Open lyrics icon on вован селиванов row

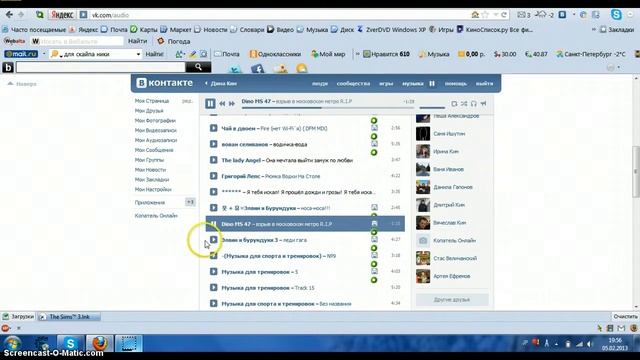[374, 144]
